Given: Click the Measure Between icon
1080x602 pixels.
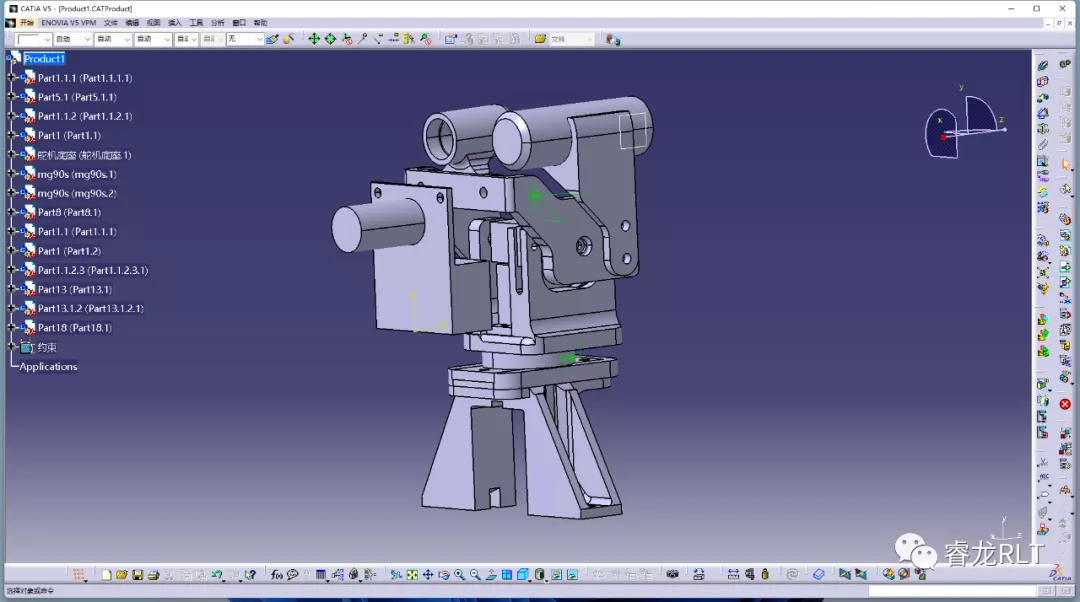Looking at the screenshot, I should [734, 574].
